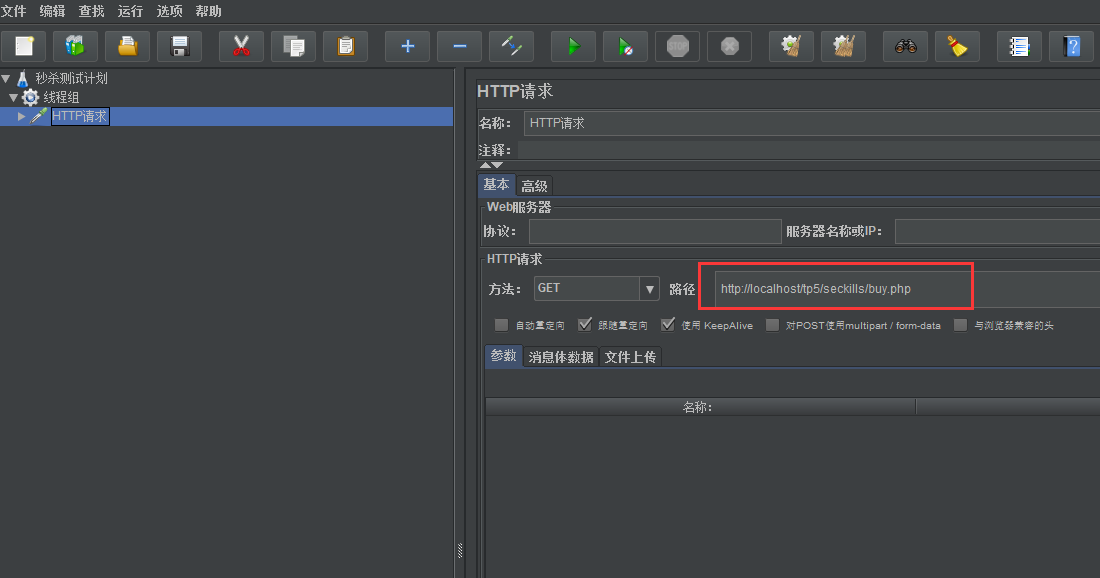Copy the selected element icon

tap(293, 46)
